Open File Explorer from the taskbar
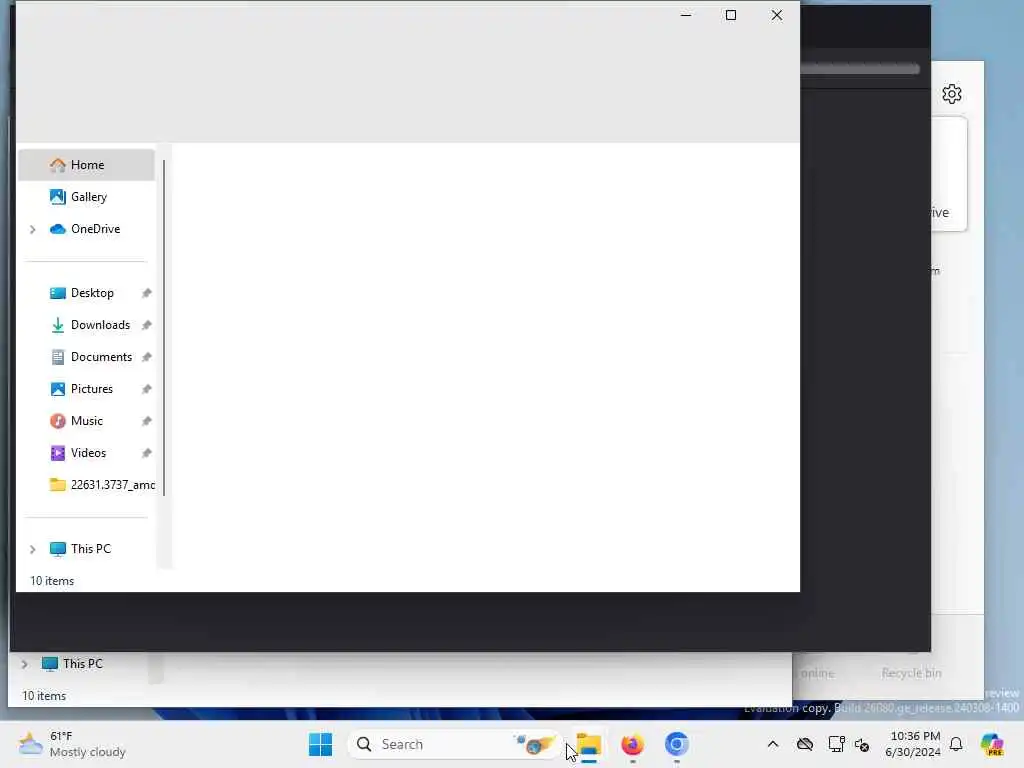The image size is (1024, 768). point(589,744)
